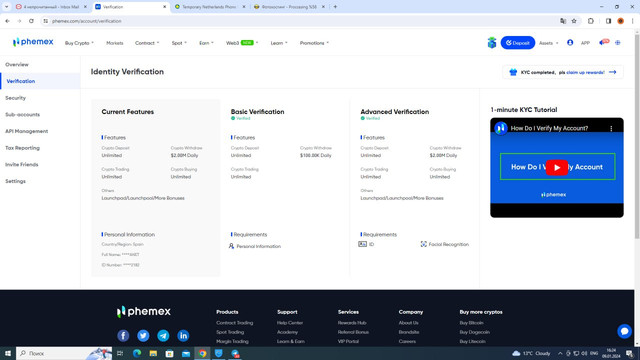Open video options three-dot menu

[x=611, y=128]
